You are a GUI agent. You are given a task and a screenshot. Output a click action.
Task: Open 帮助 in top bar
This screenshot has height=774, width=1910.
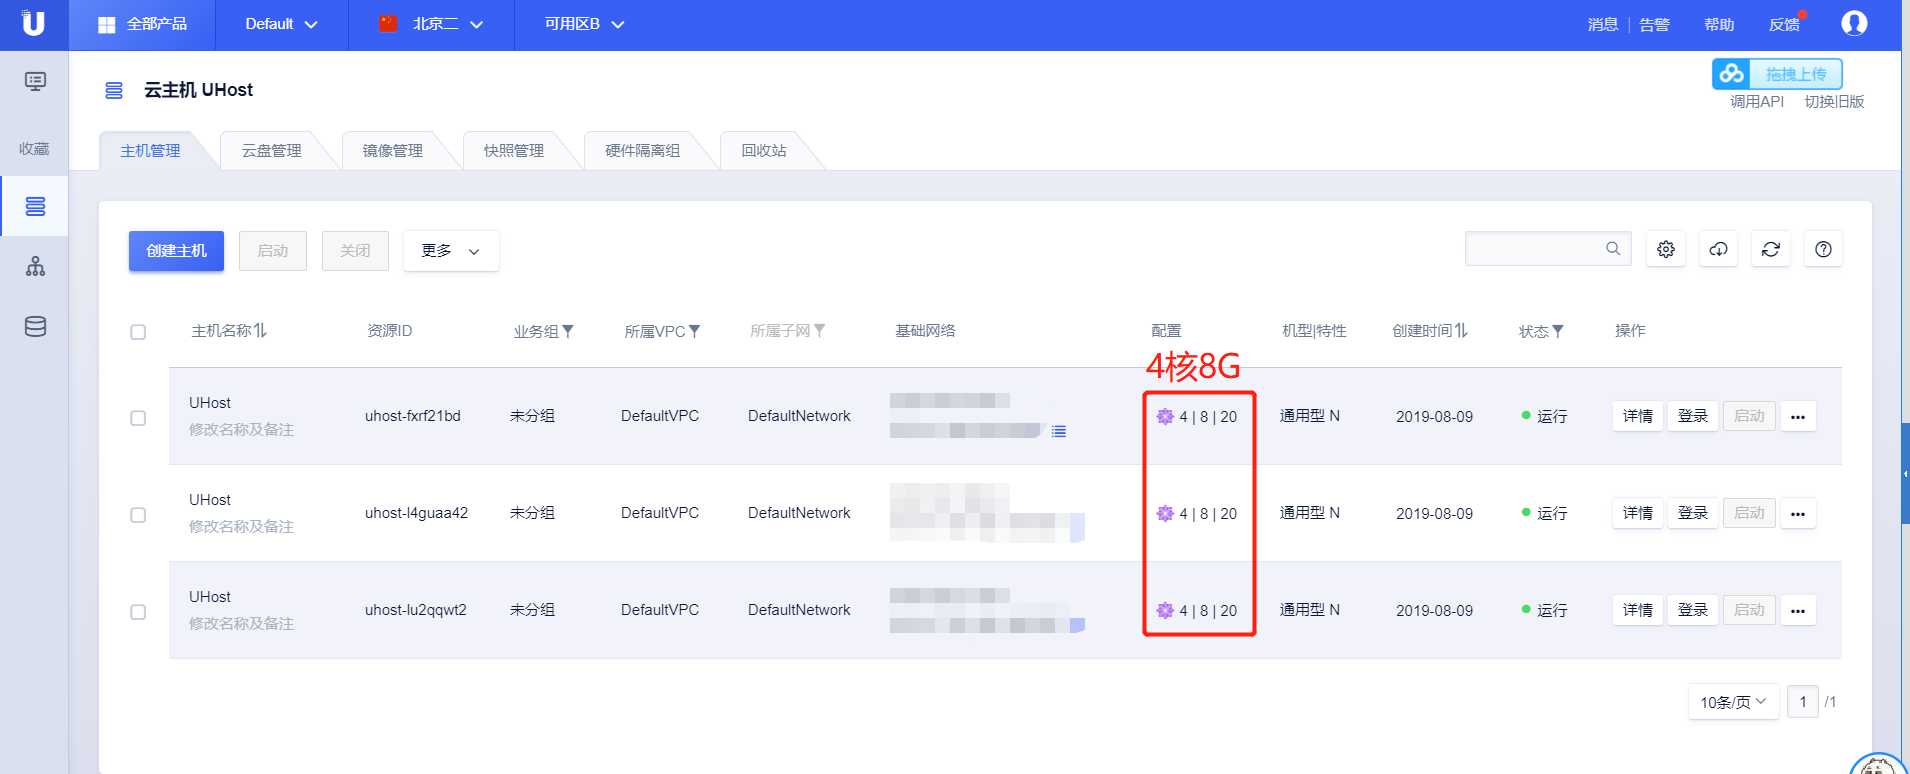(x=1719, y=25)
